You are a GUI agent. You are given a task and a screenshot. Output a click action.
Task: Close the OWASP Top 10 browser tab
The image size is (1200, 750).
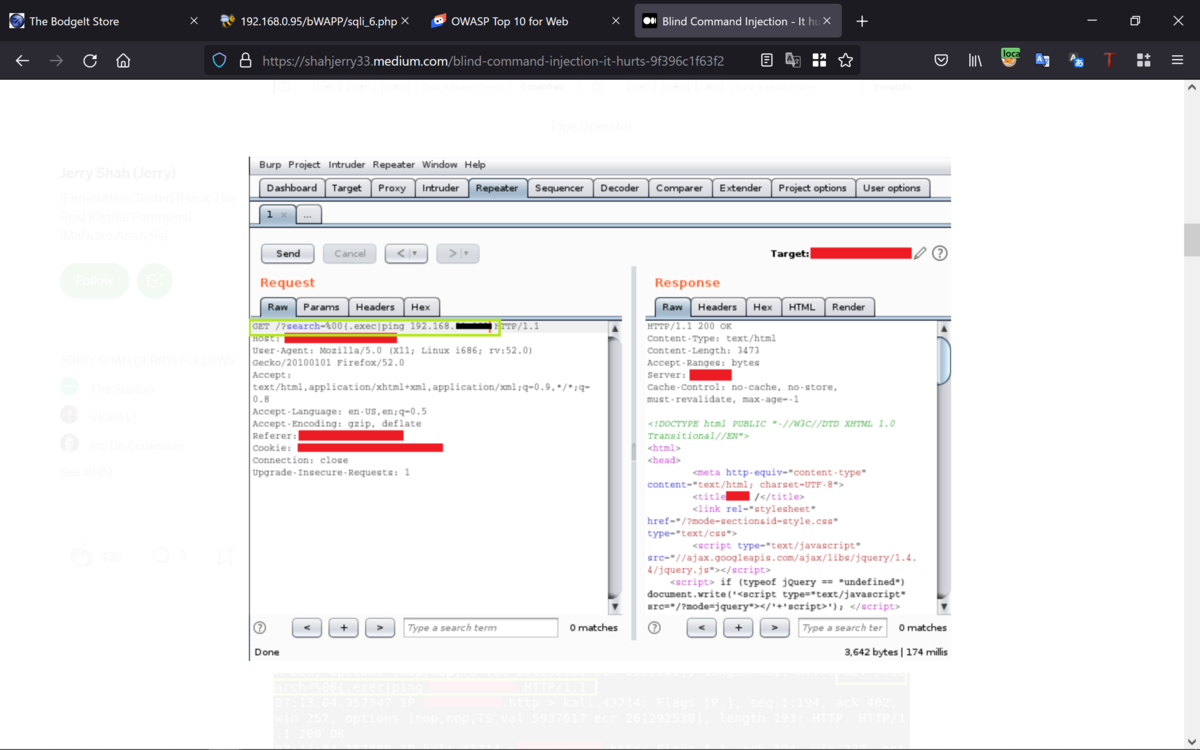[x=618, y=21]
